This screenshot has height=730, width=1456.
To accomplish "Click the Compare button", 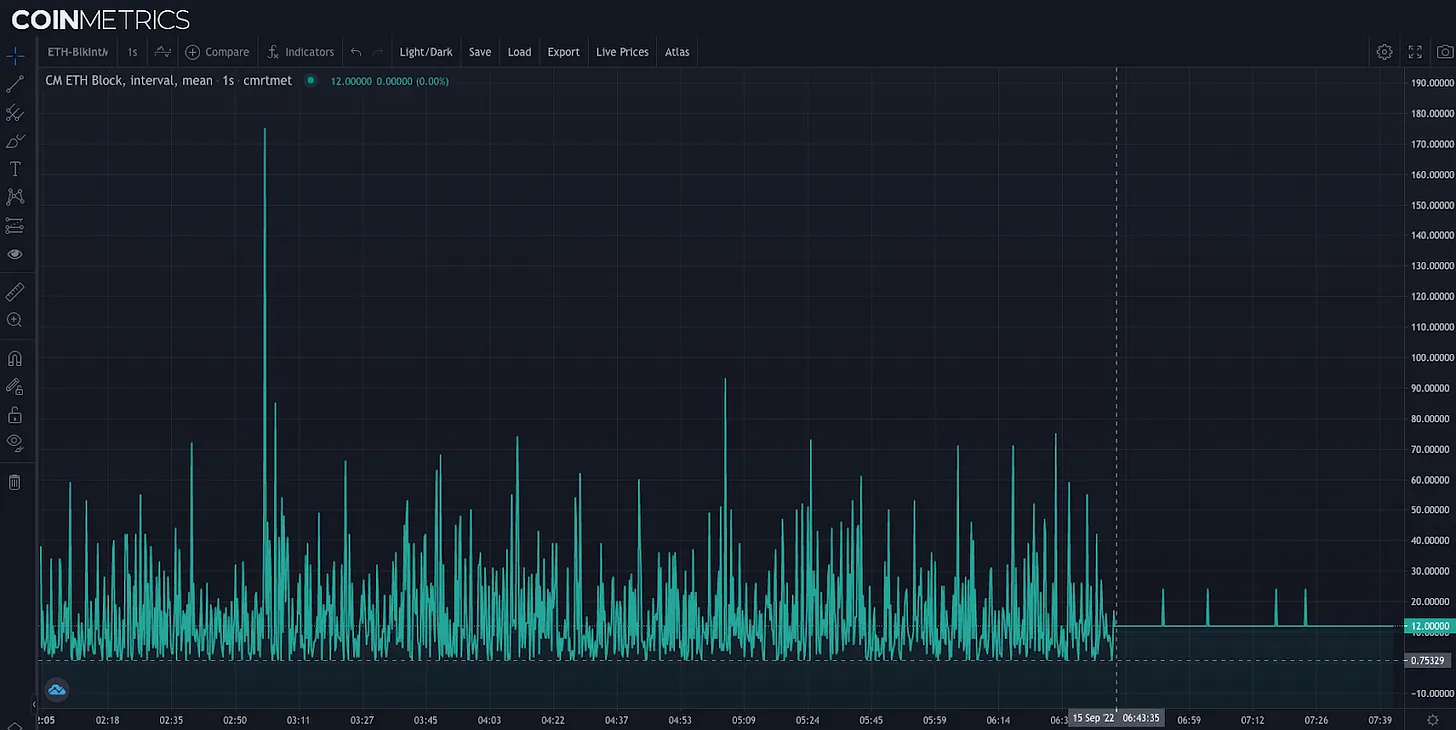I will tap(217, 52).
